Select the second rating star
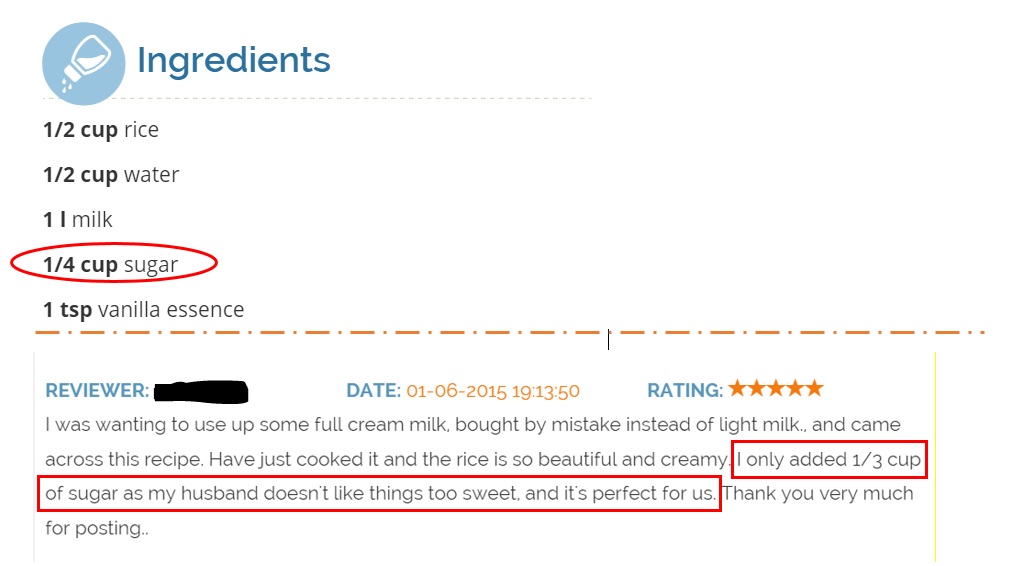 (757, 388)
